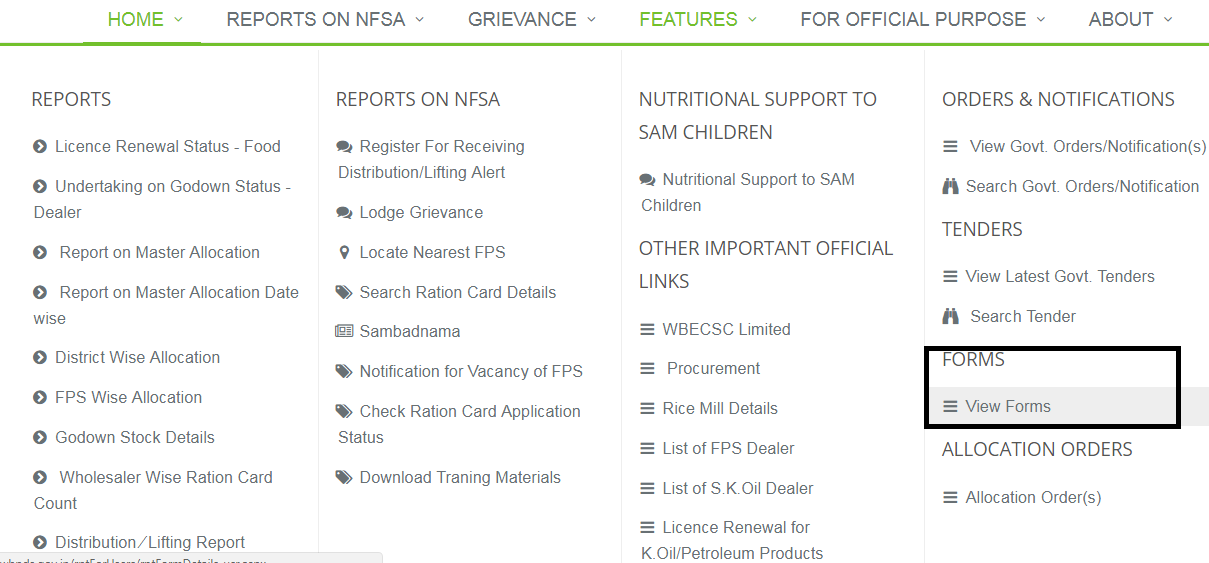Click tag icon beside Search Ration Card Details
1209x563 pixels.
pos(345,293)
